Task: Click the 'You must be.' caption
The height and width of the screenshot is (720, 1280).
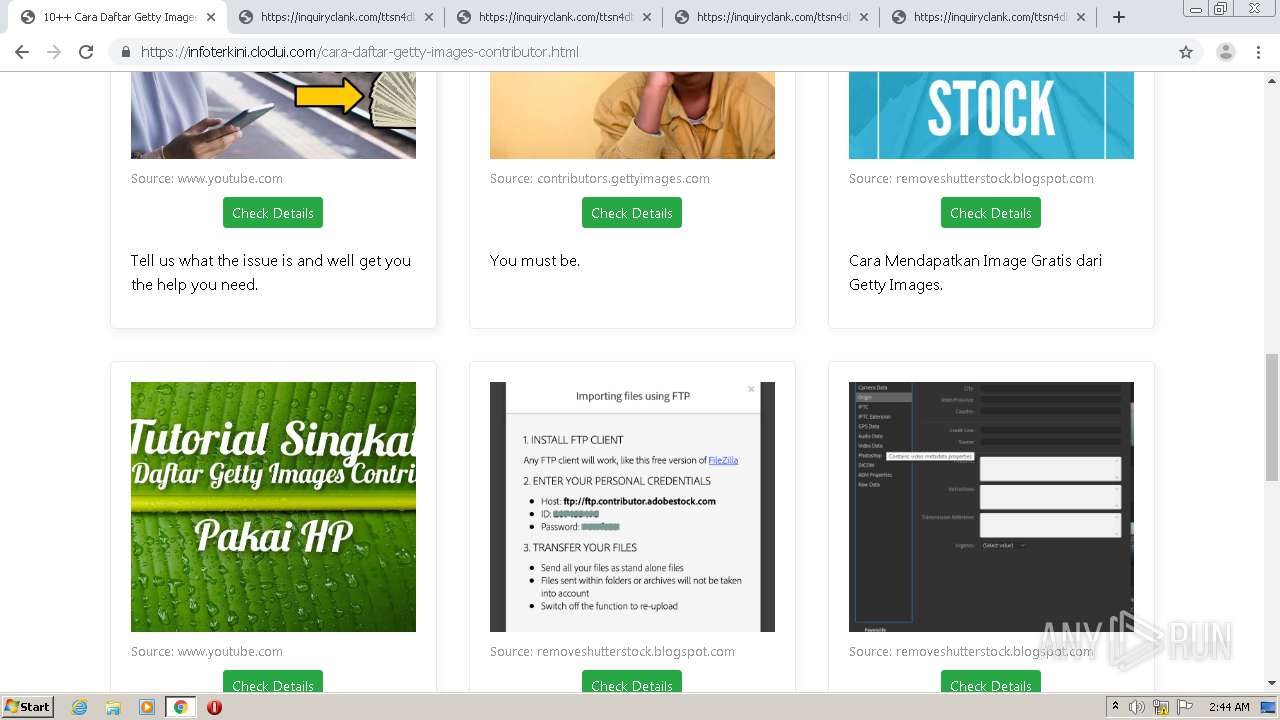Action: [x=535, y=260]
